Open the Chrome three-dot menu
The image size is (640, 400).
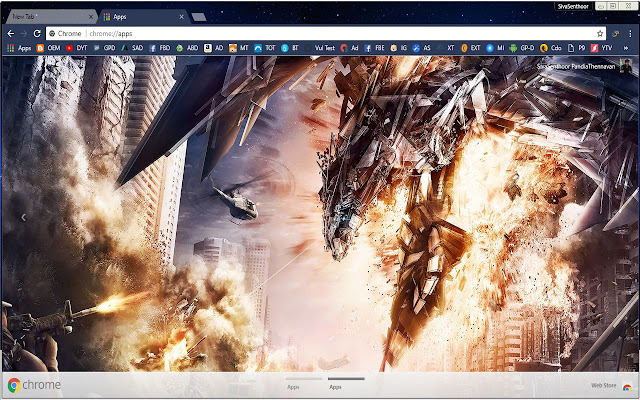[630, 33]
